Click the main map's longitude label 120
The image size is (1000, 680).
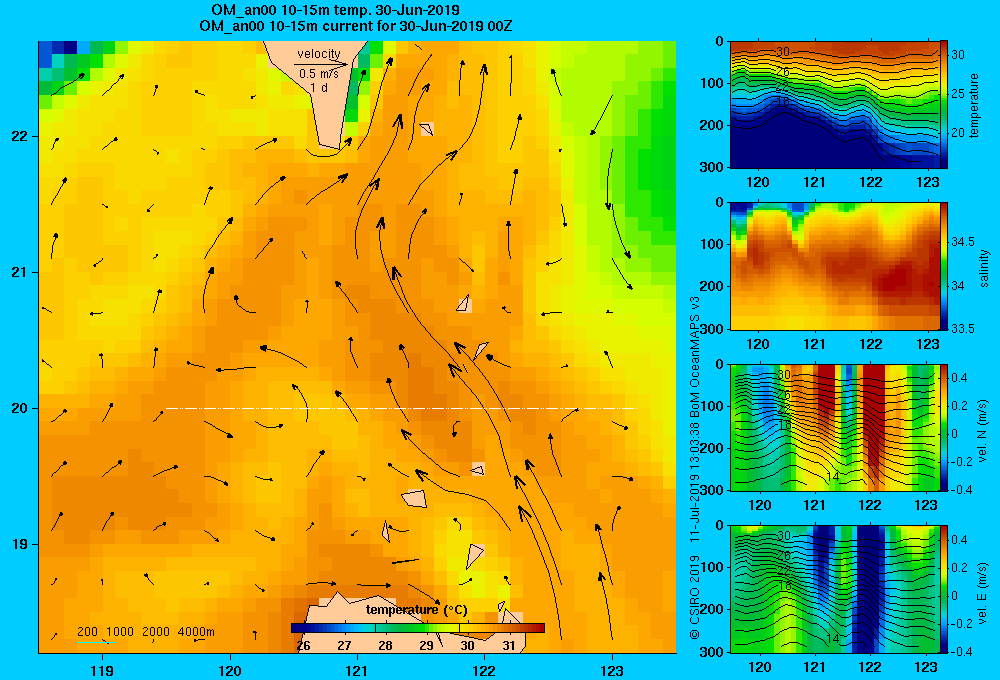click(230, 670)
